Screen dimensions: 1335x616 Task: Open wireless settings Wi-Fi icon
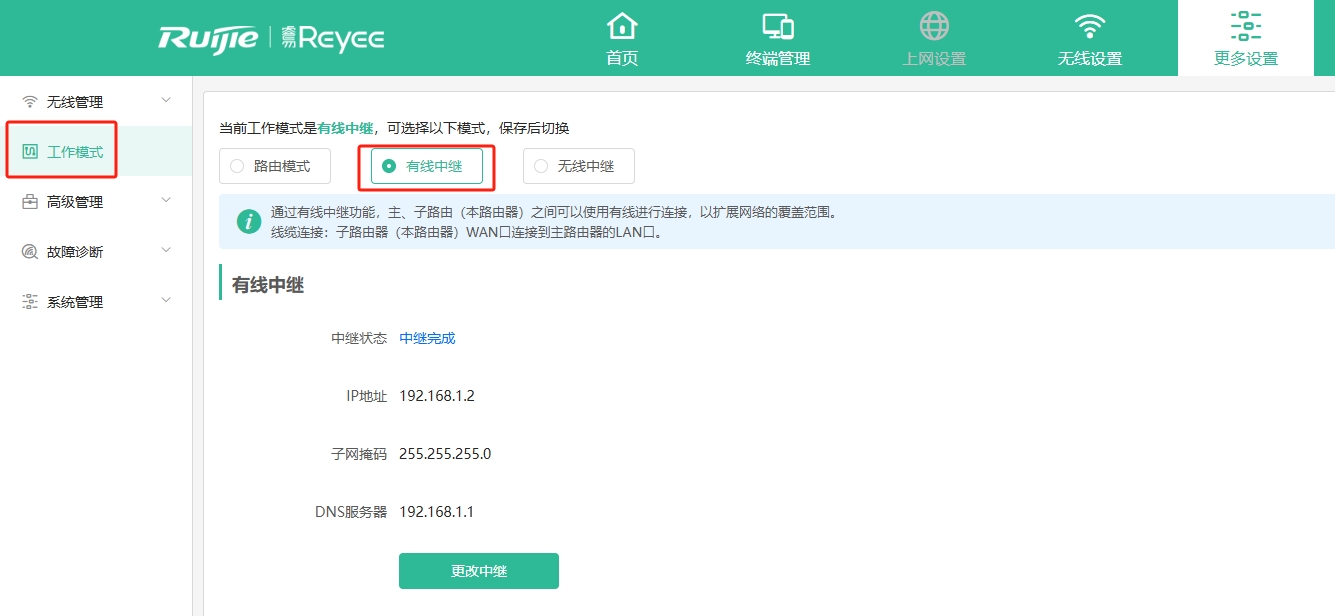click(x=1090, y=26)
